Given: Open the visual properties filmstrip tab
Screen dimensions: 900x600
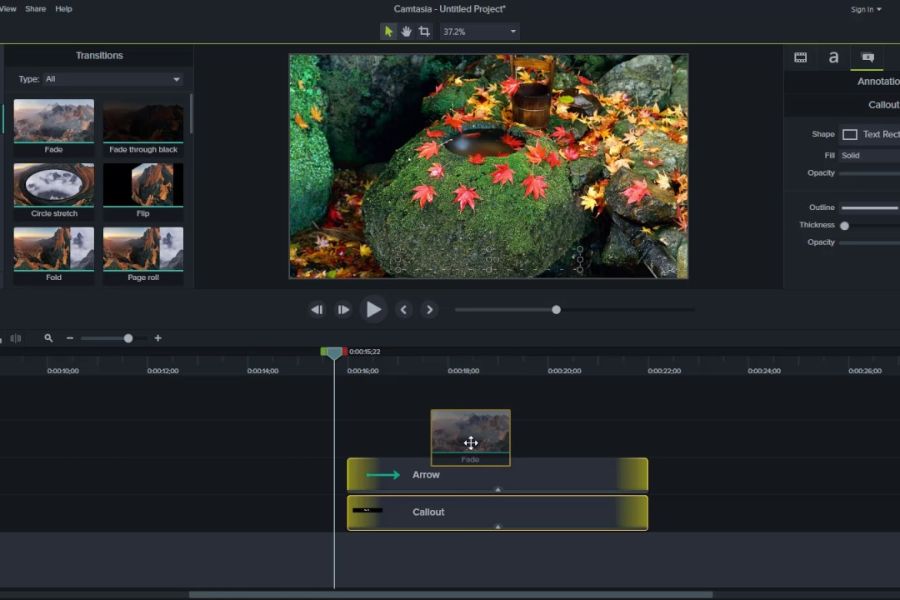Looking at the screenshot, I should [800, 57].
